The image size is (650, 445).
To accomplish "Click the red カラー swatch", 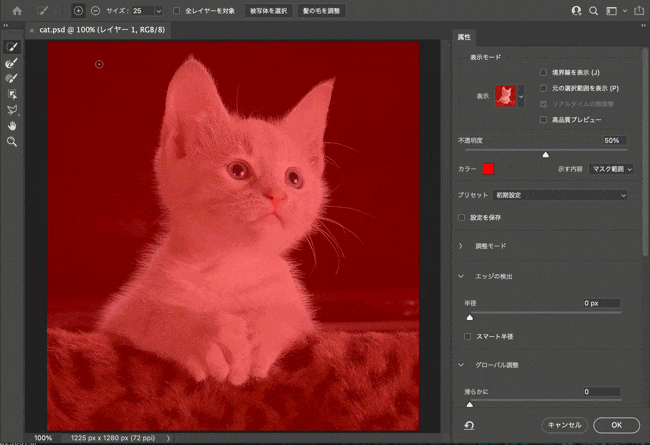I will click(x=489, y=169).
